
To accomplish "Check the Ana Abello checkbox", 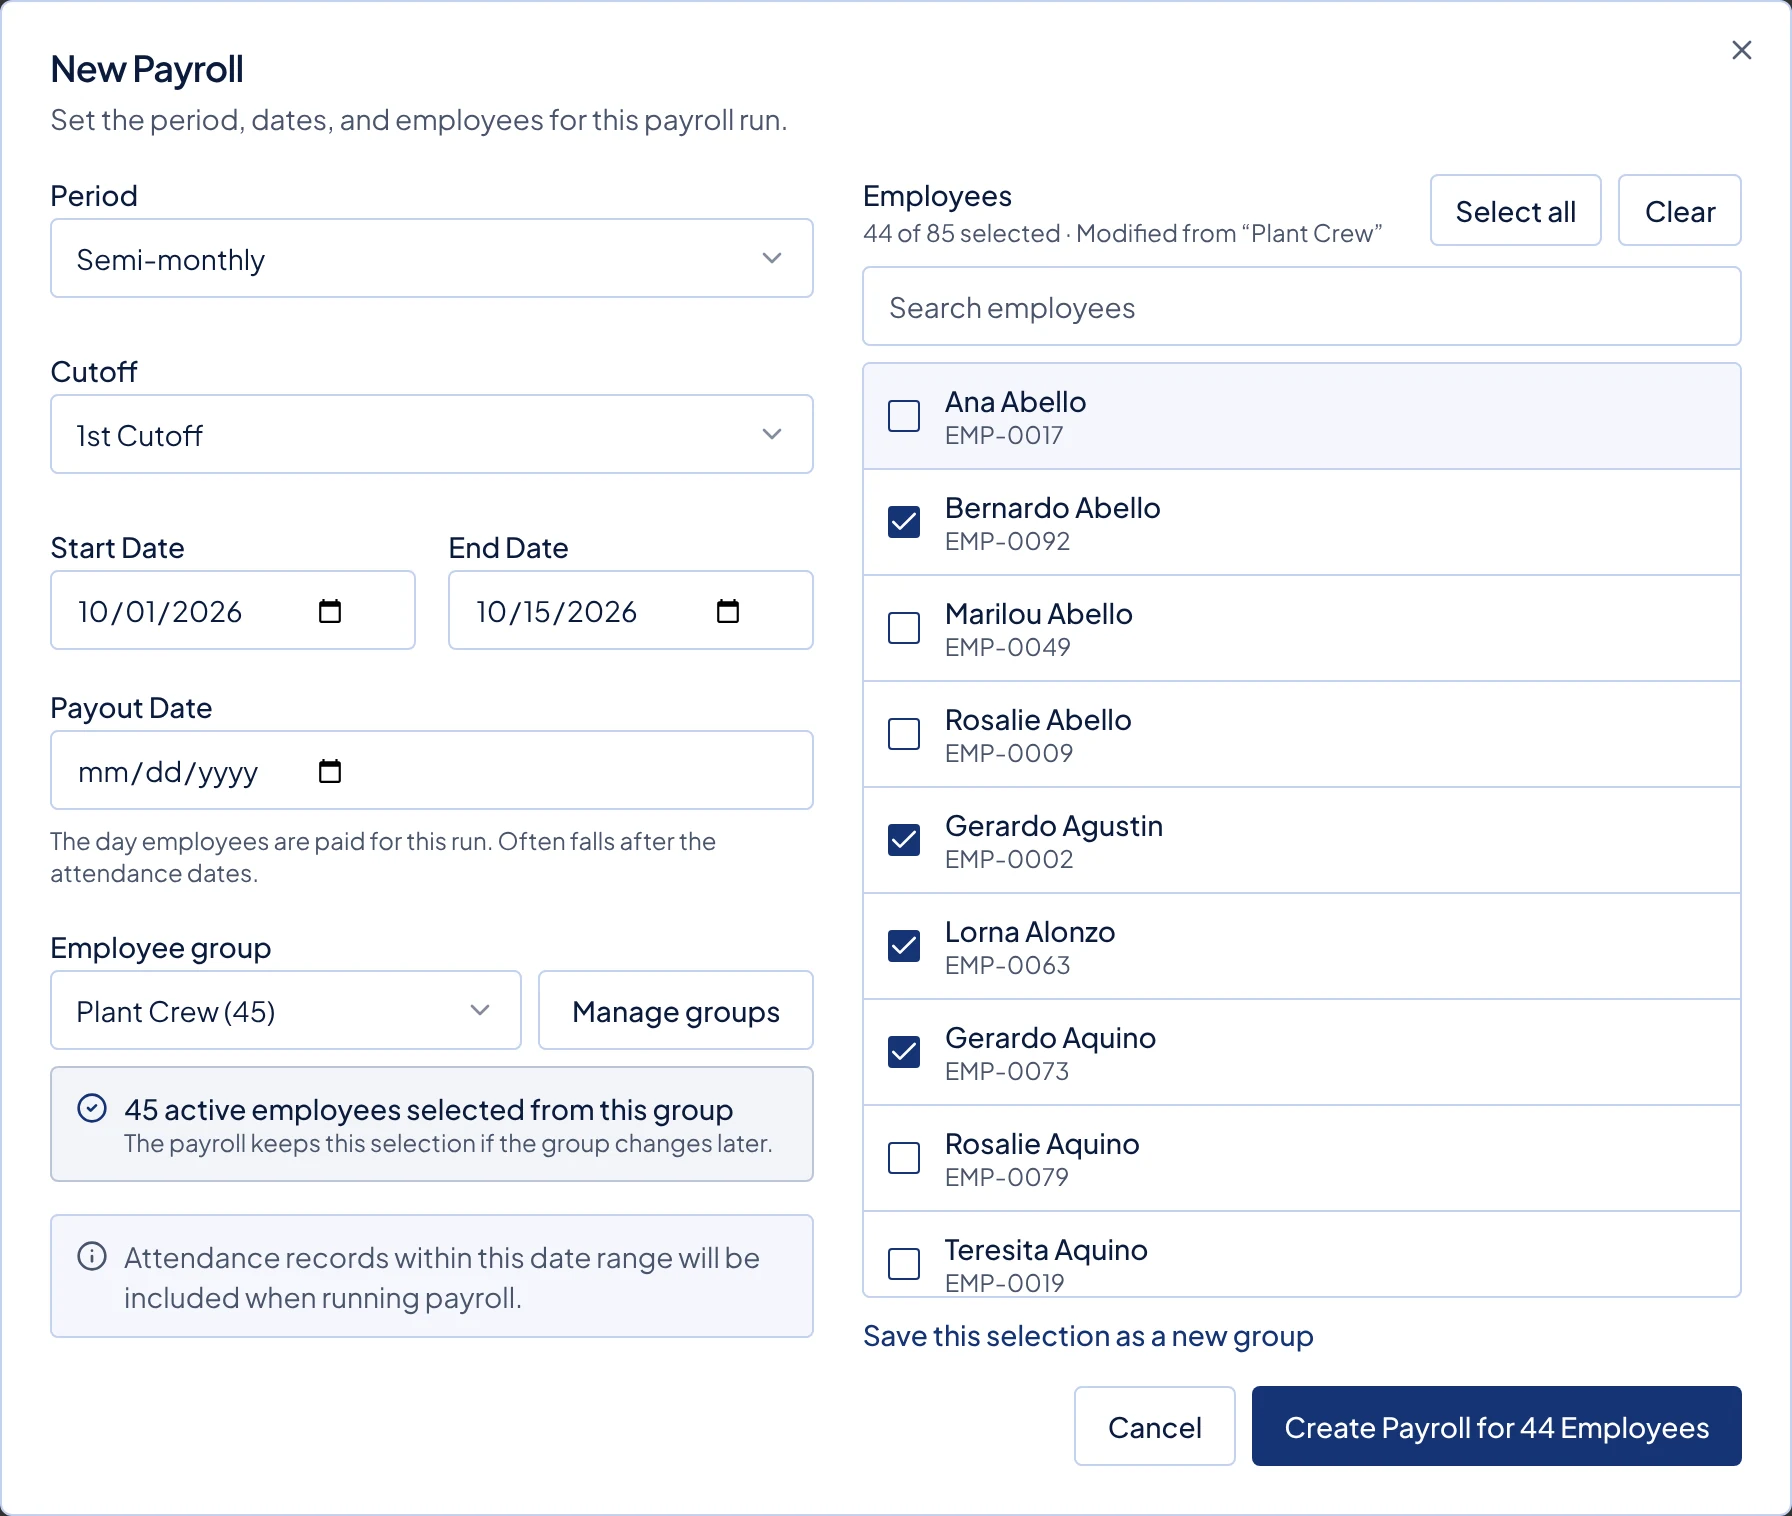I will coord(904,416).
